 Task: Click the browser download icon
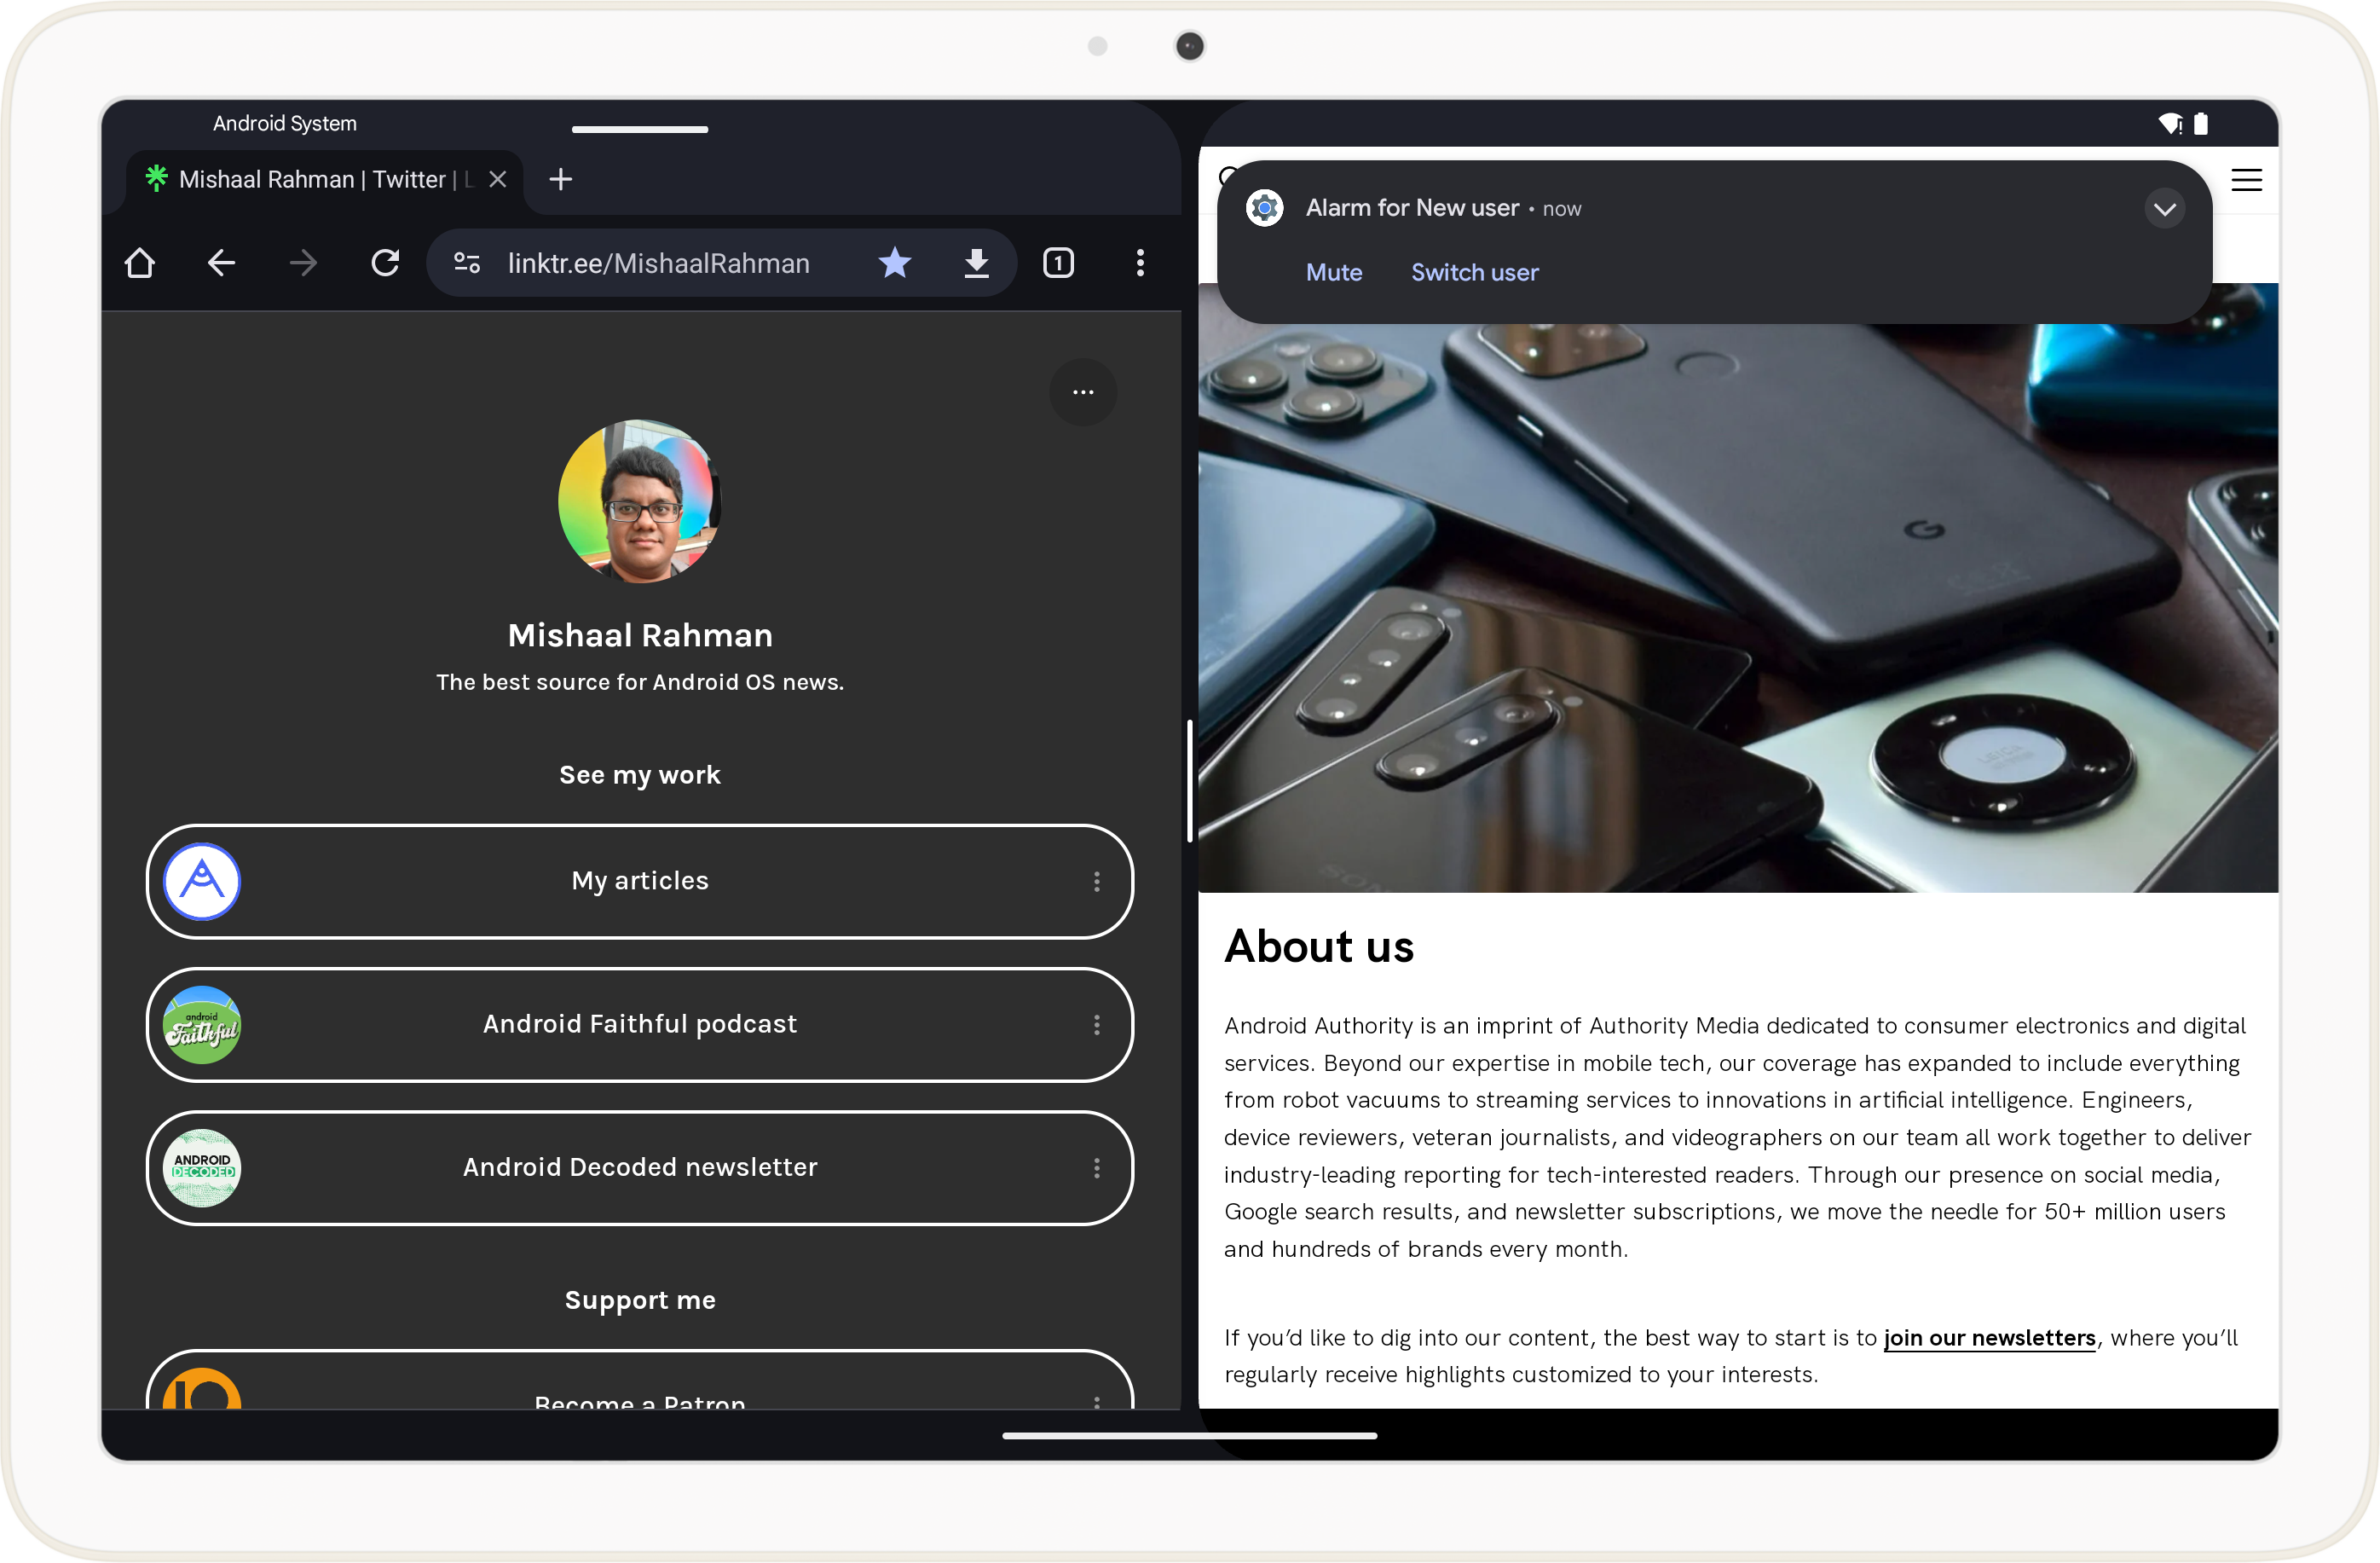976,262
